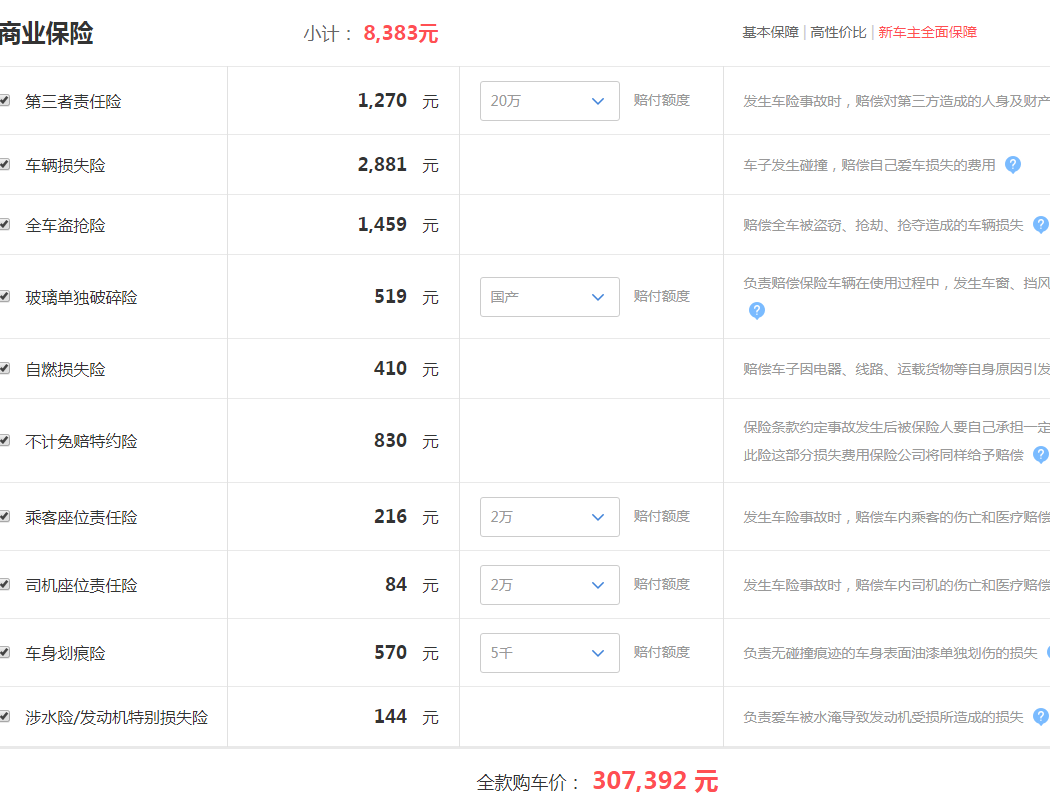Image resolution: width=1050 pixels, height=796 pixels.
Task: Click the 570 premium amount
Action: [390, 652]
